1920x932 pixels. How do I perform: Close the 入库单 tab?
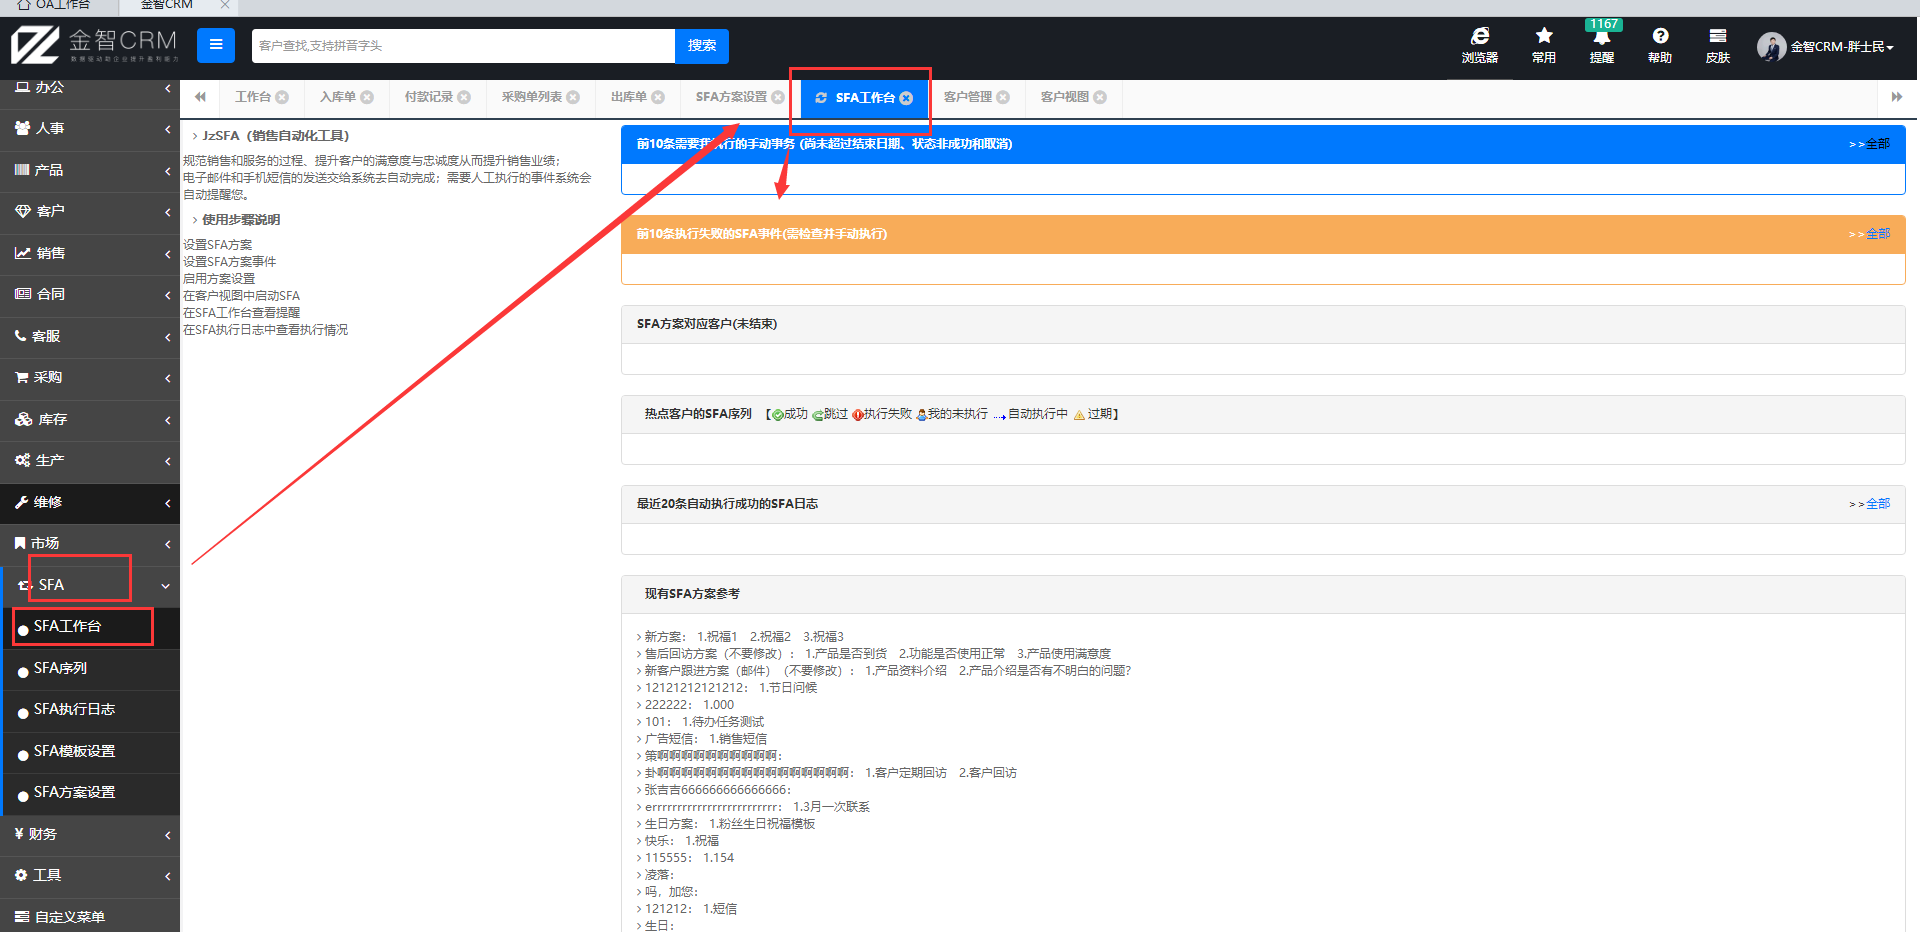point(367,97)
